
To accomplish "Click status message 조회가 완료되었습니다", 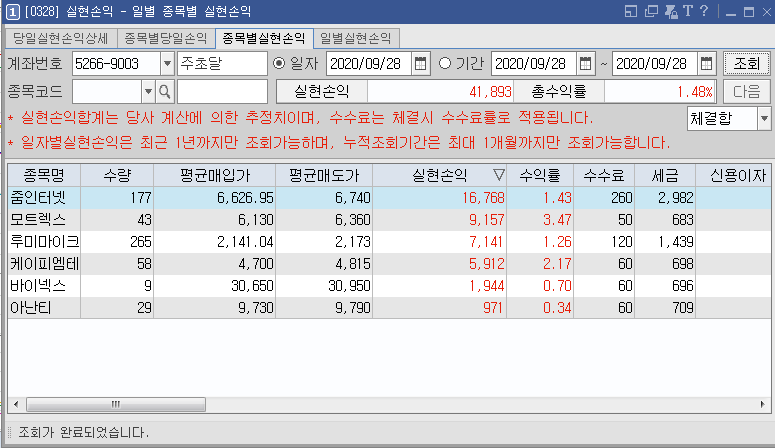I will (x=83, y=432).
